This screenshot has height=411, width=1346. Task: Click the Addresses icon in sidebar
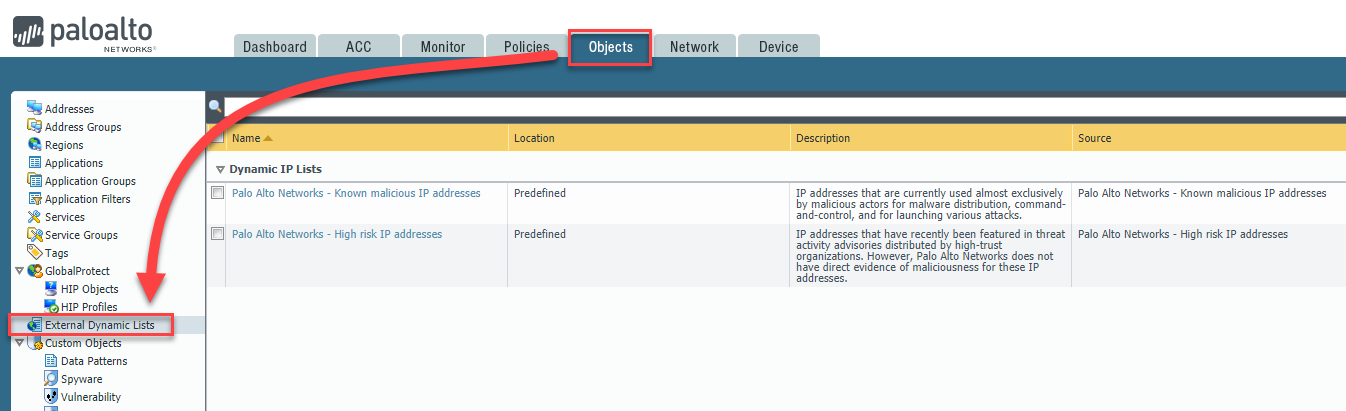[x=35, y=108]
